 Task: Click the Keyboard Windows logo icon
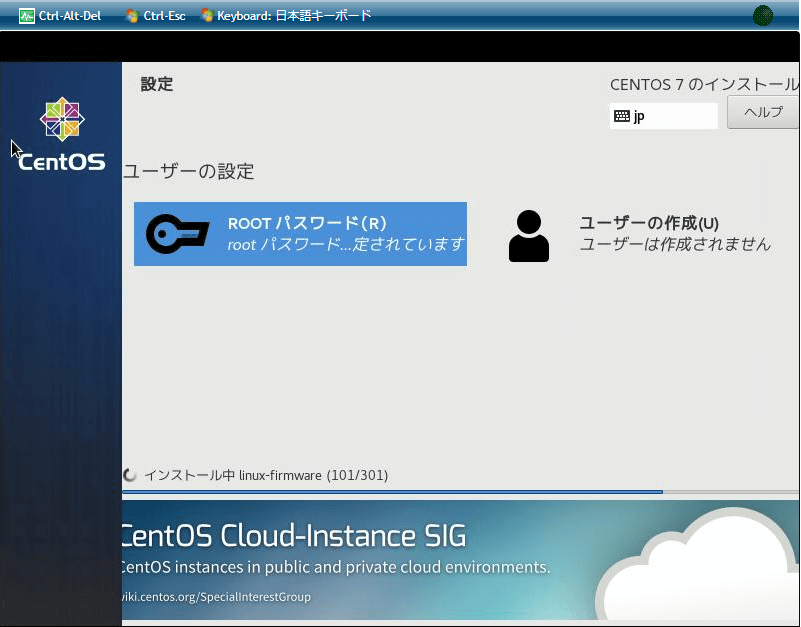(x=206, y=16)
